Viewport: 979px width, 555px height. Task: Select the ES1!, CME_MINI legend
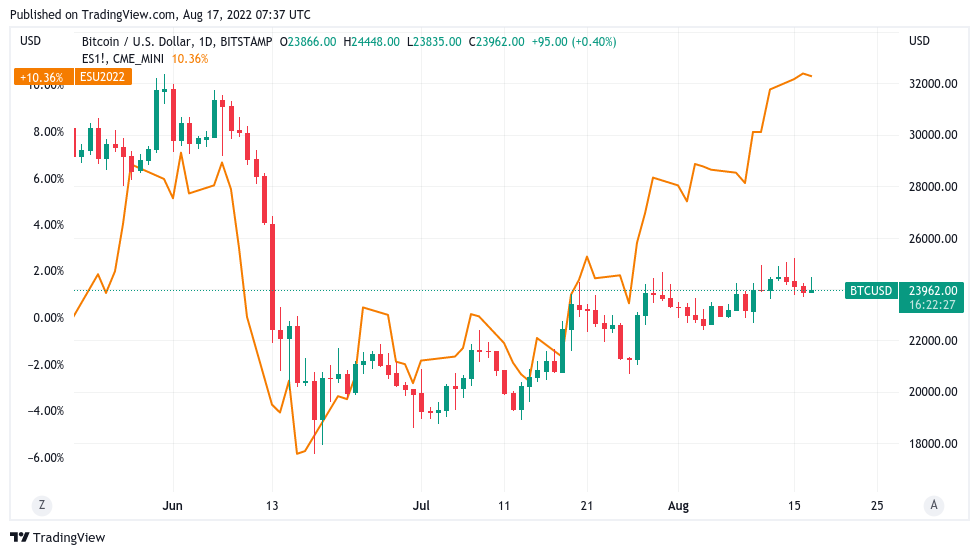click(x=122, y=59)
